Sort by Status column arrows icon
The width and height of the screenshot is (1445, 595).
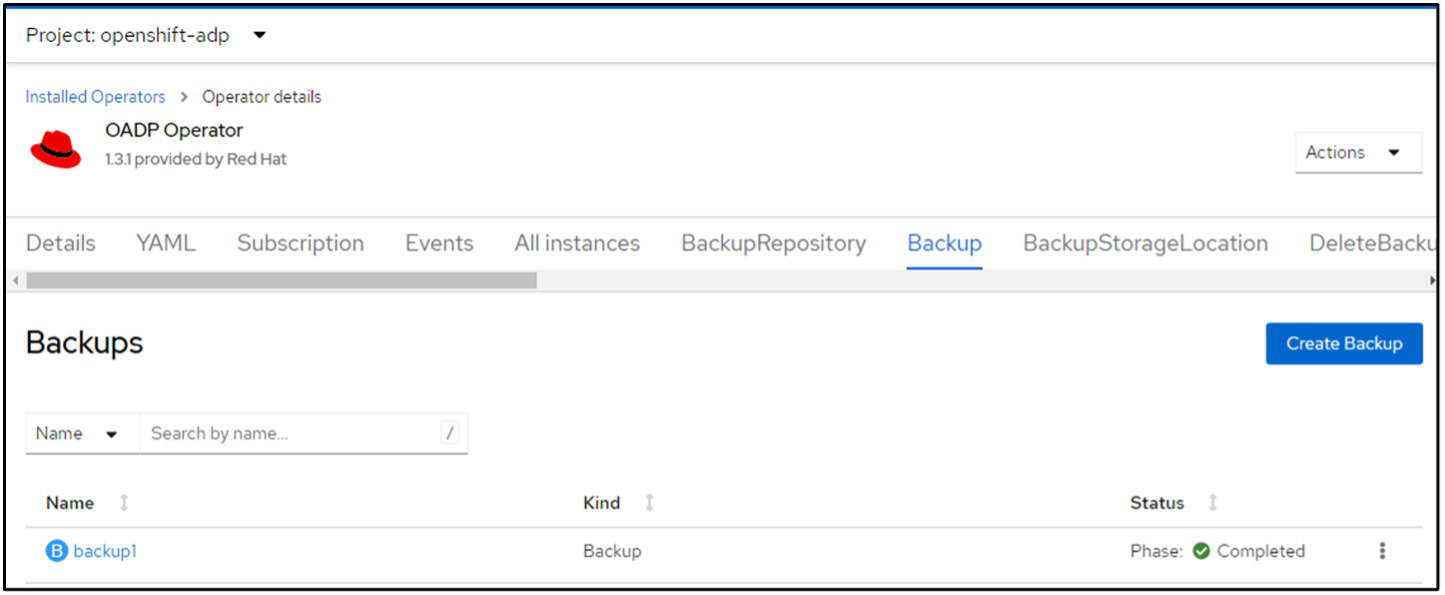(1213, 503)
